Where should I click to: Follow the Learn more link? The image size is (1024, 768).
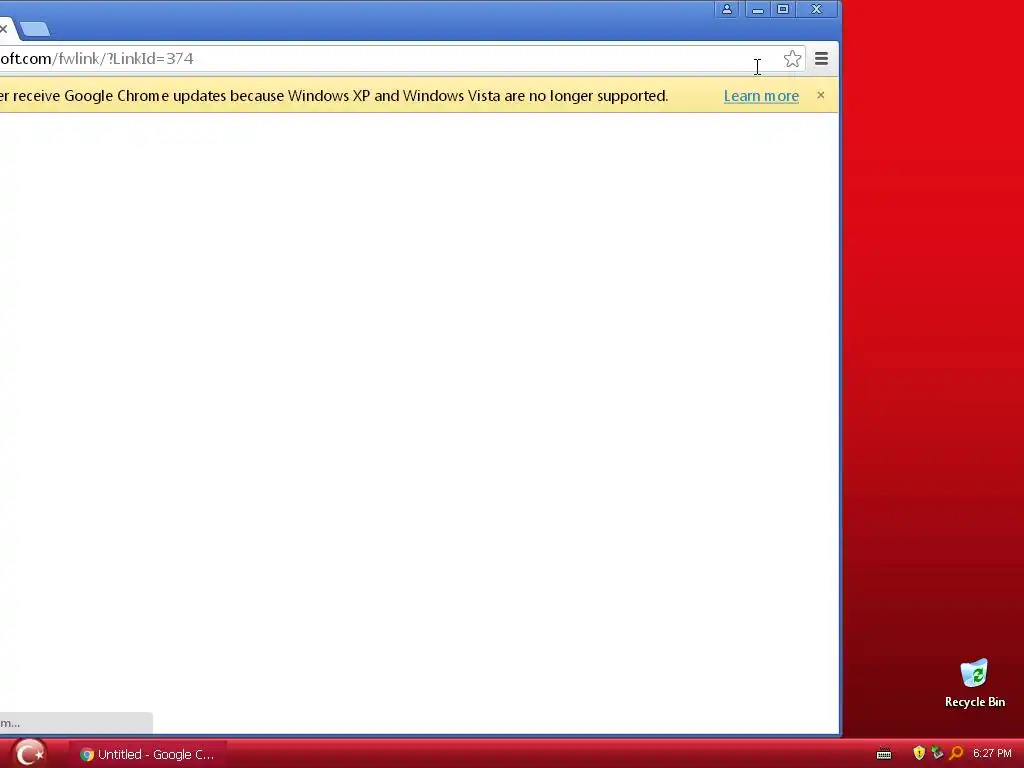point(761,96)
